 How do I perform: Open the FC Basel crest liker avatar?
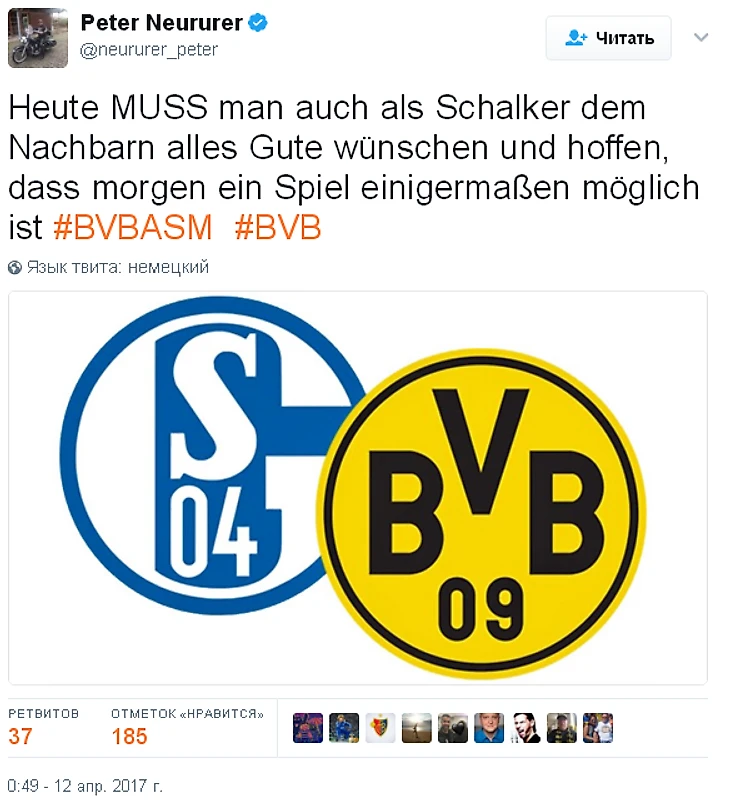(x=380, y=728)
